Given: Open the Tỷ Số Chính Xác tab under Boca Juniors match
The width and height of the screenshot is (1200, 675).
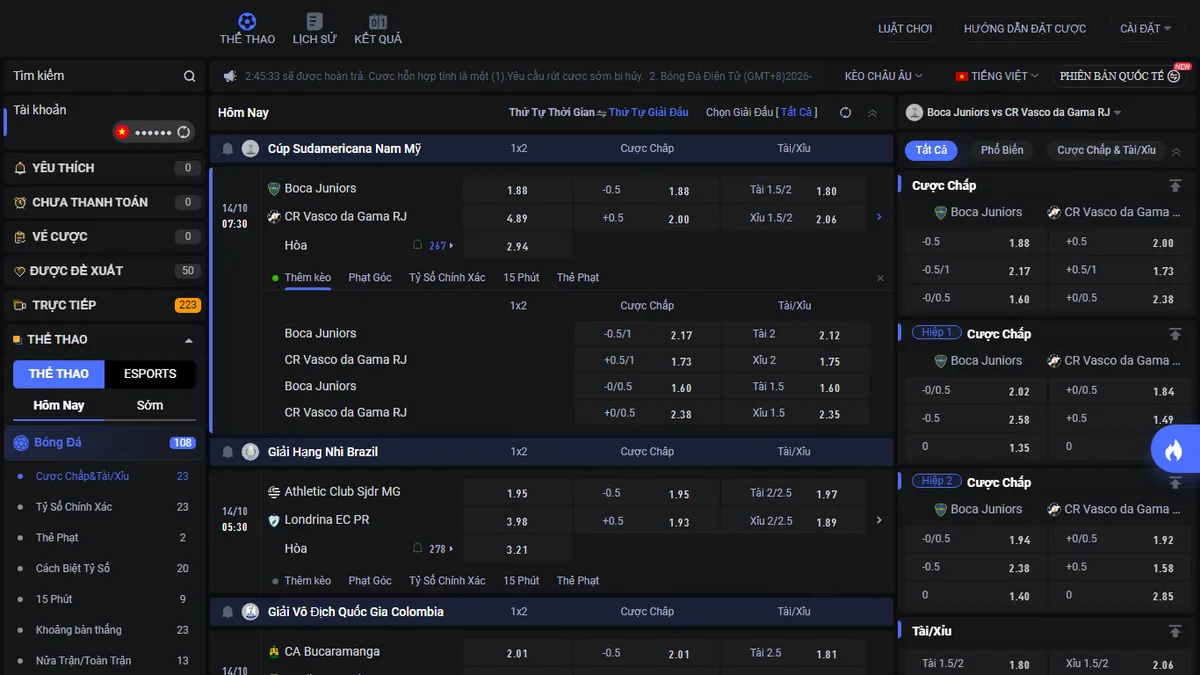Looking at the screenshot, I should coord(447,277).
